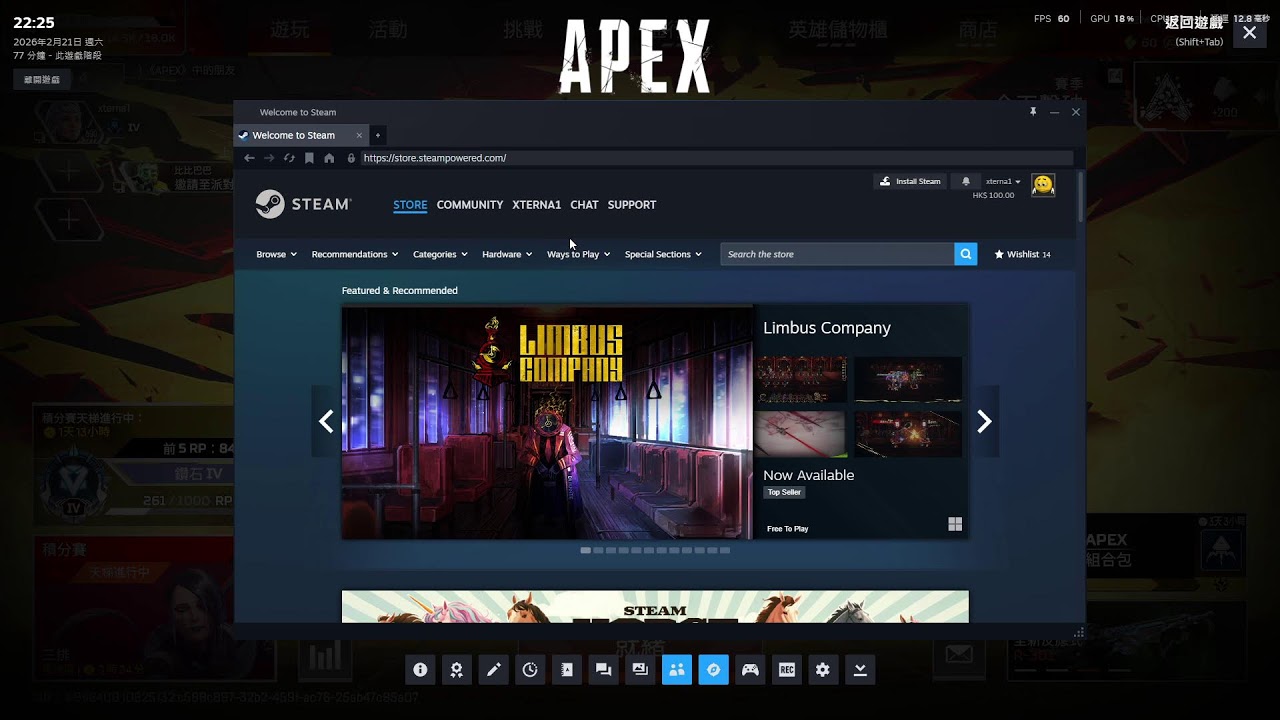Open Discussions chat bubbles icon in overlay toolbar

click(x=603, y=670)
